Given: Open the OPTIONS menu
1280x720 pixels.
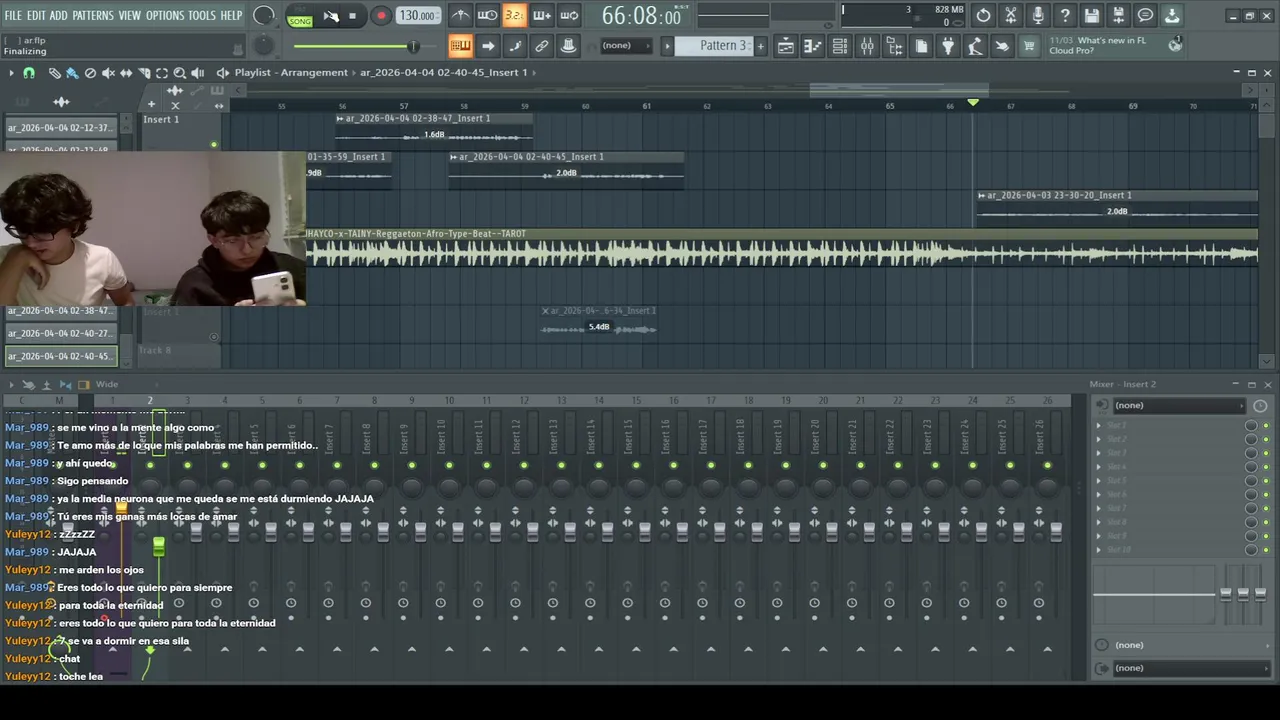Looking at the screenshot, I should (x=165, y=15).
